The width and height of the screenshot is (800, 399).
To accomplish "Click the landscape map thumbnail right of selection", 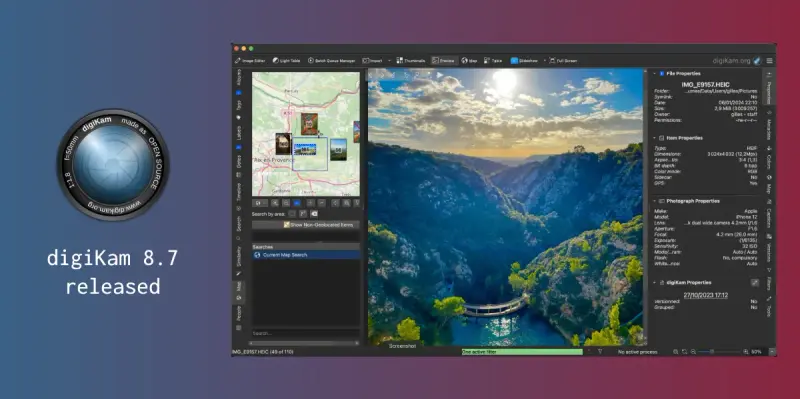I will tap(338, 149).
